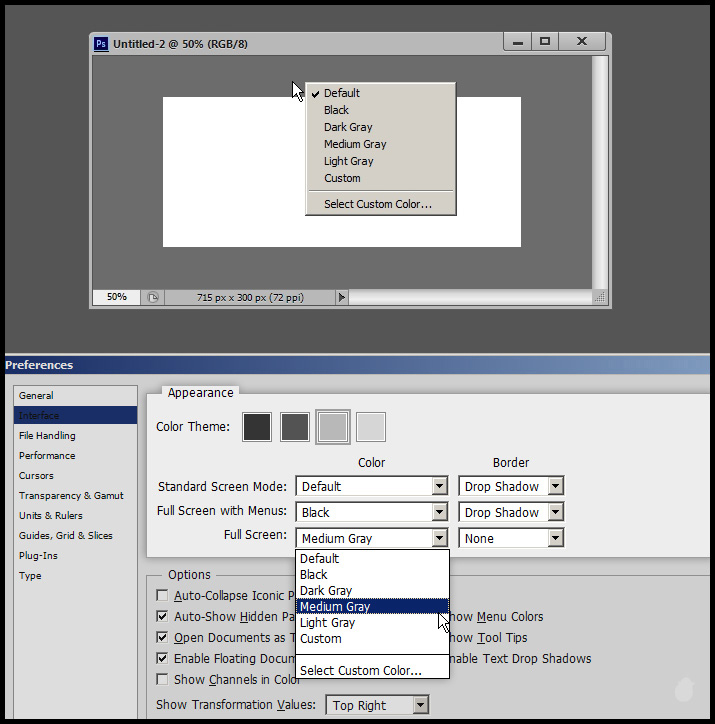715x724 pixels.
Task: Enable Auto-Collapse Iconic Panels checkbox
Action: coord(163,596)
